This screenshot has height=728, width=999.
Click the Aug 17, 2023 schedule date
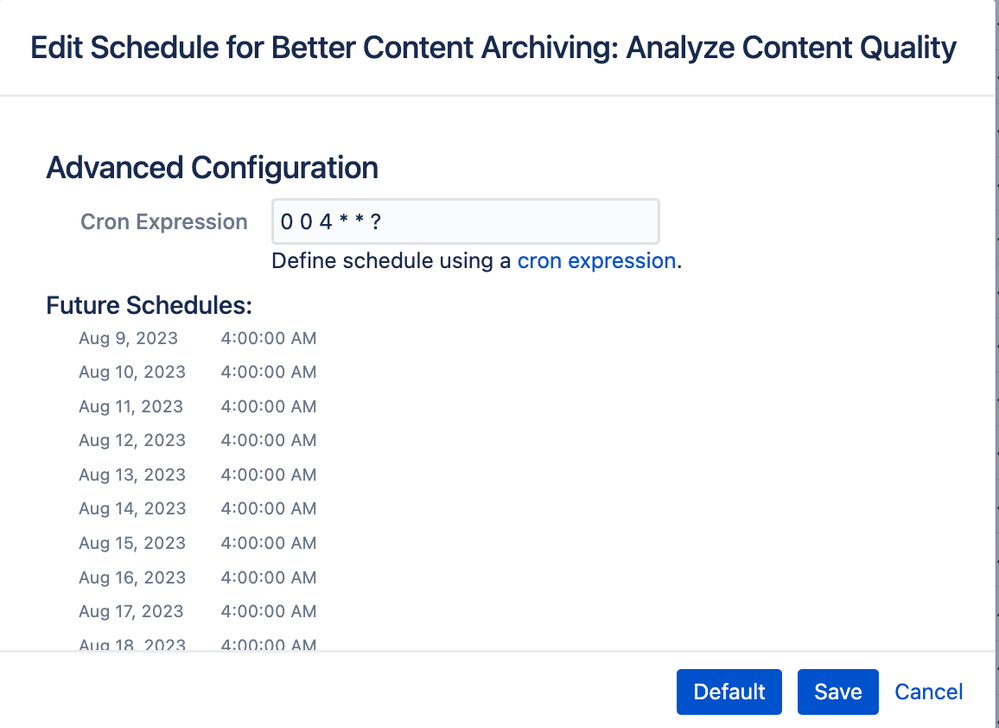pyautogui.click(x=131, y=611)
